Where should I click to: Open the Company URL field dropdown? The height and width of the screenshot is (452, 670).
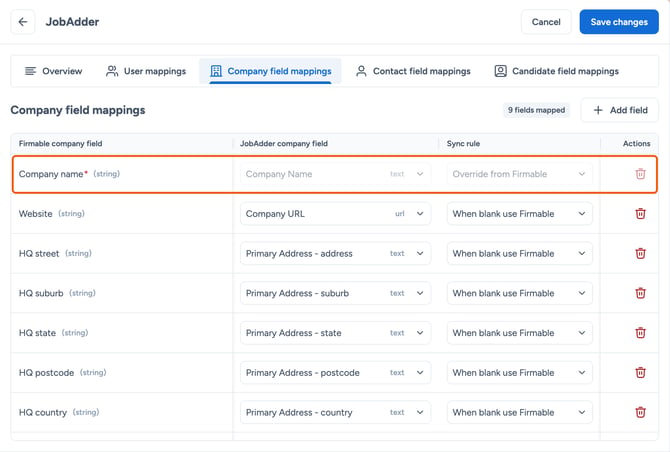pyautogui.click(x=335, y=214)
